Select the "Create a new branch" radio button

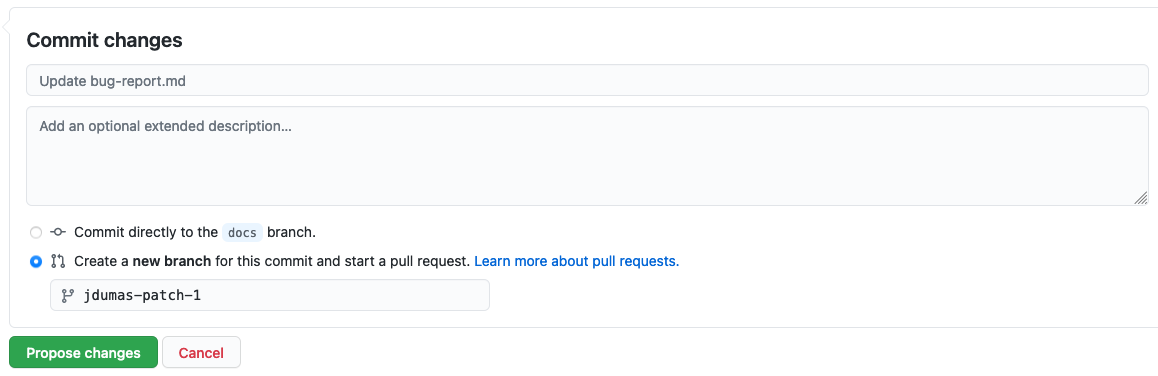click(x=35, y=262)
